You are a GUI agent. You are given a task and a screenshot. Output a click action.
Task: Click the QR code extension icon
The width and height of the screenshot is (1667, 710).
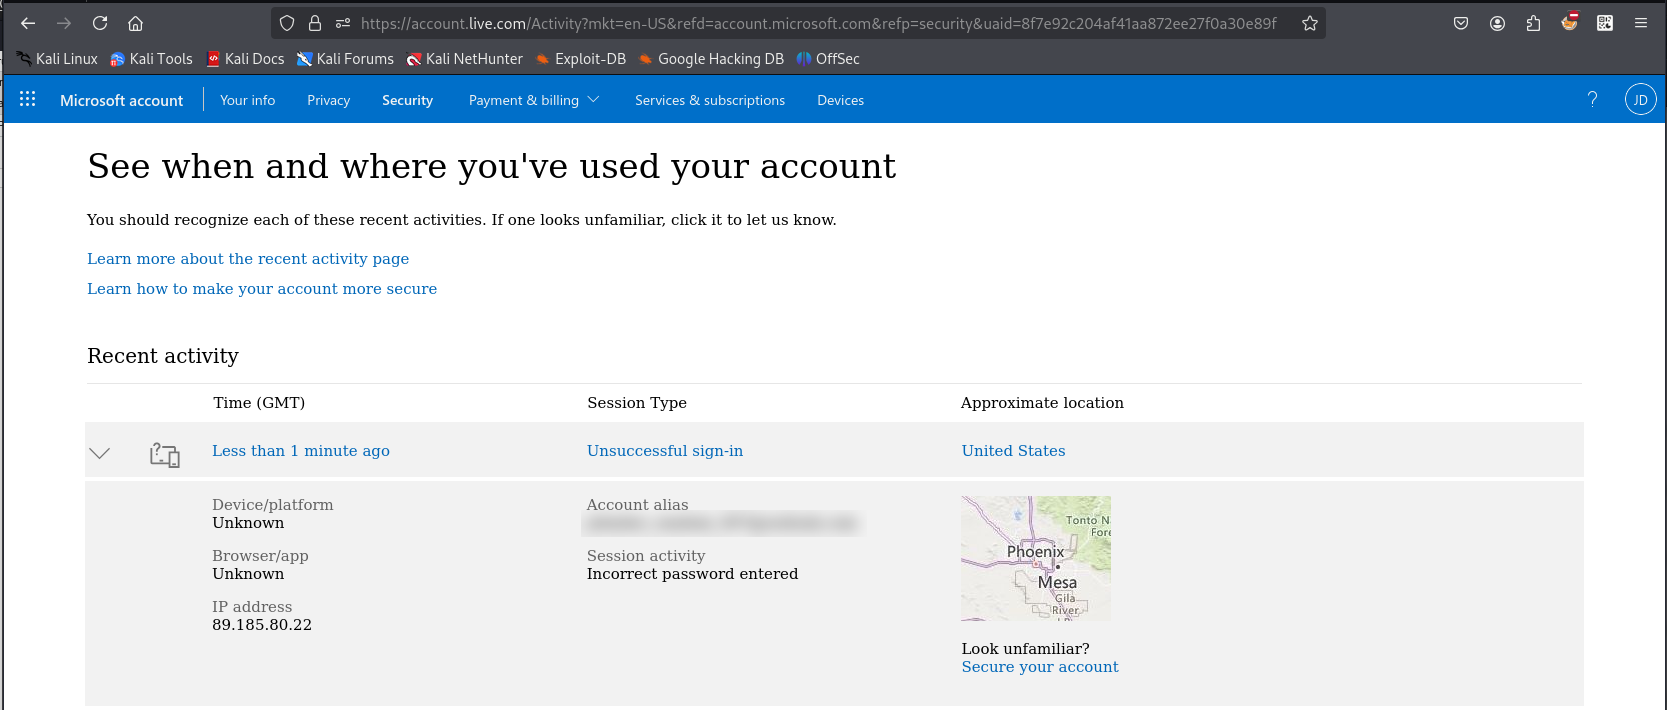pos(1605,23)
